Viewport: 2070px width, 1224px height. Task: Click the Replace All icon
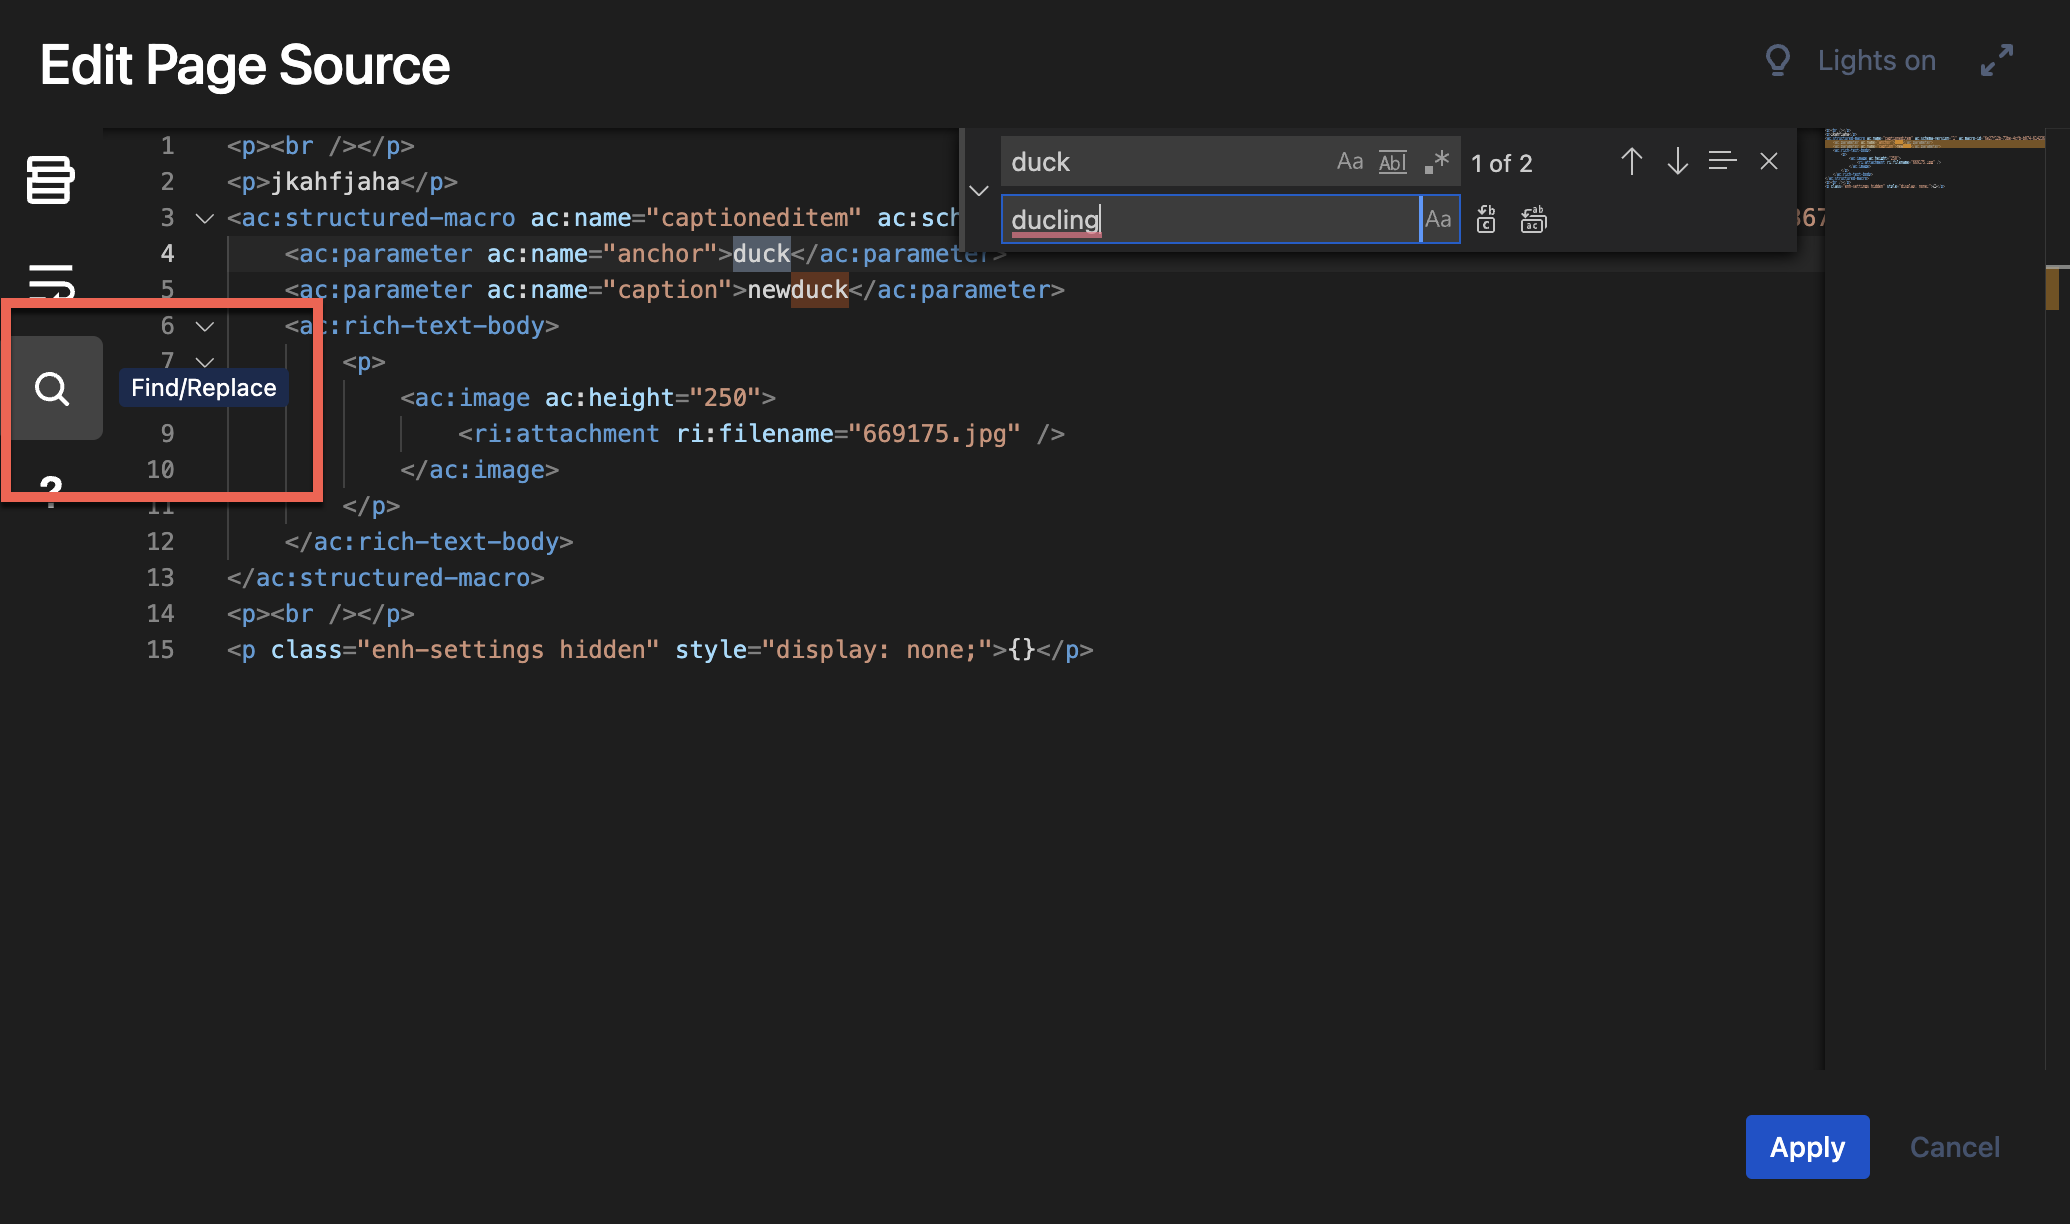click(x=1533, y=219)
